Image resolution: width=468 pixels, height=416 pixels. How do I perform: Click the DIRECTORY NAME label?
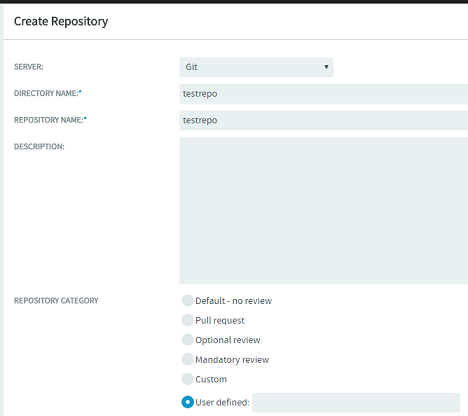click(46, 93)
